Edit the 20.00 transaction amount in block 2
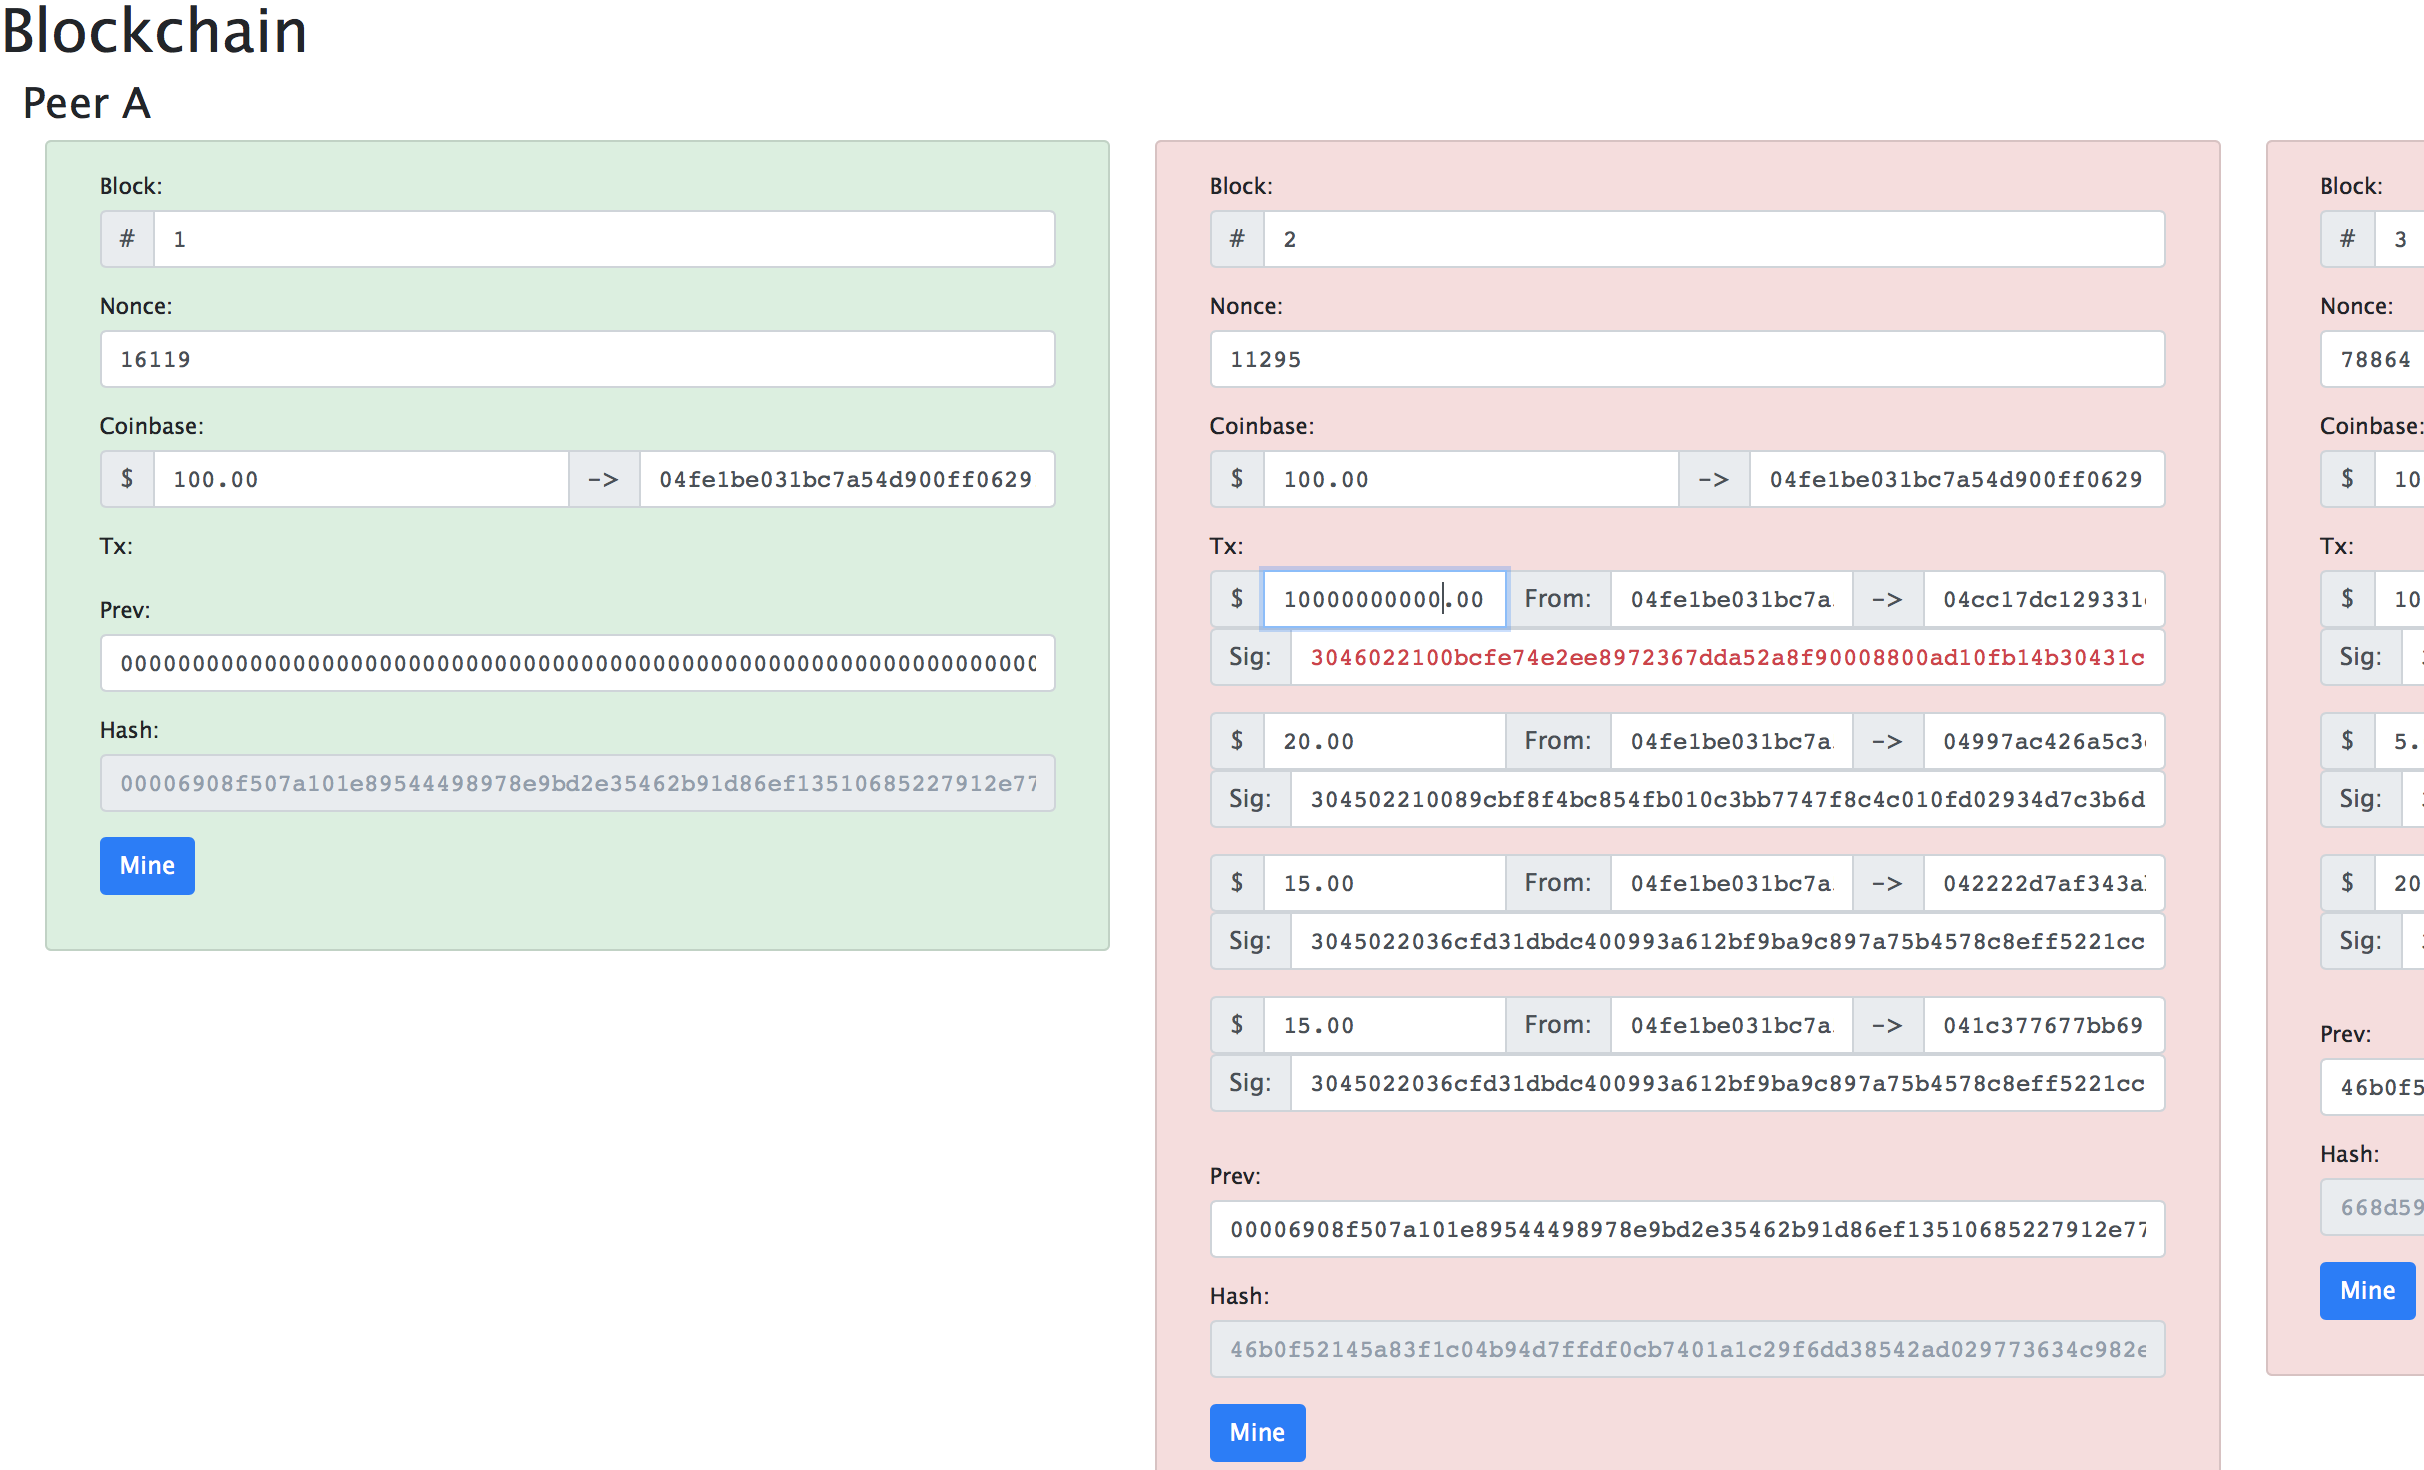Viewport: 2424px width, 1470px height. 1384,741
